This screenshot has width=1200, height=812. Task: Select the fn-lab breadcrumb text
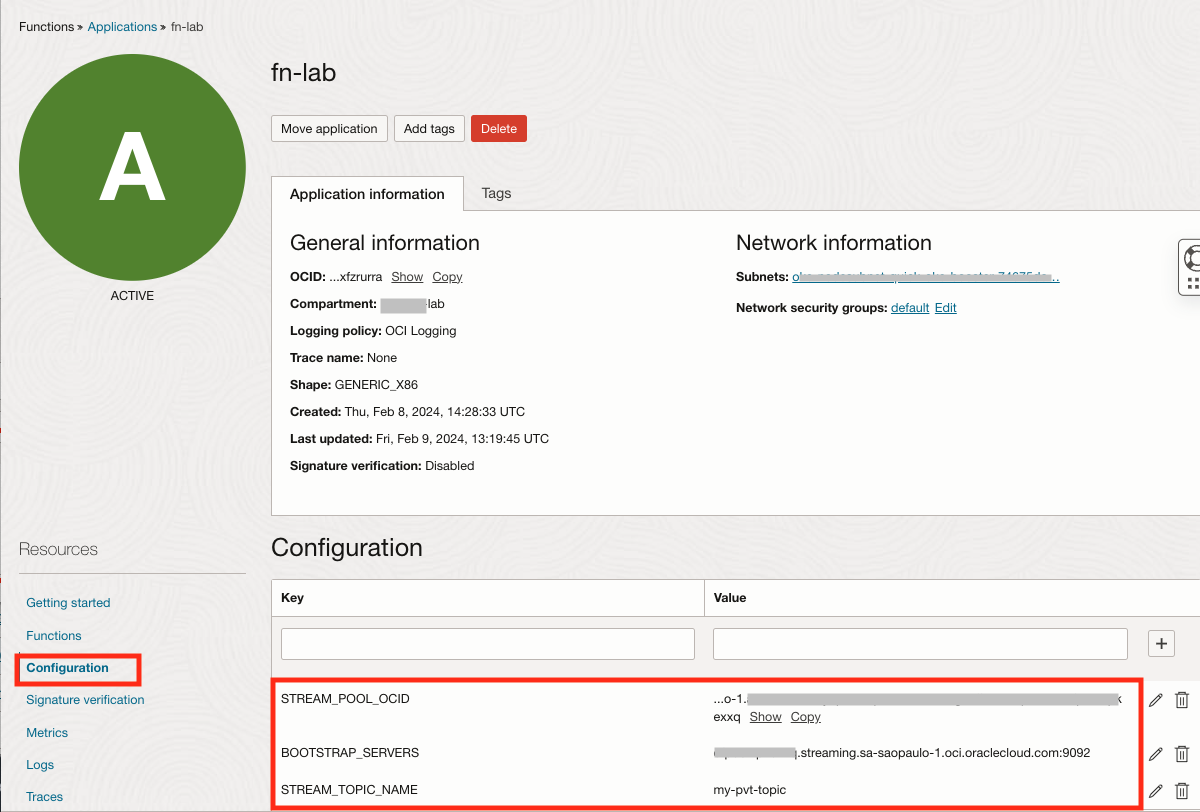pyautogui.click(x=187, y=27)
